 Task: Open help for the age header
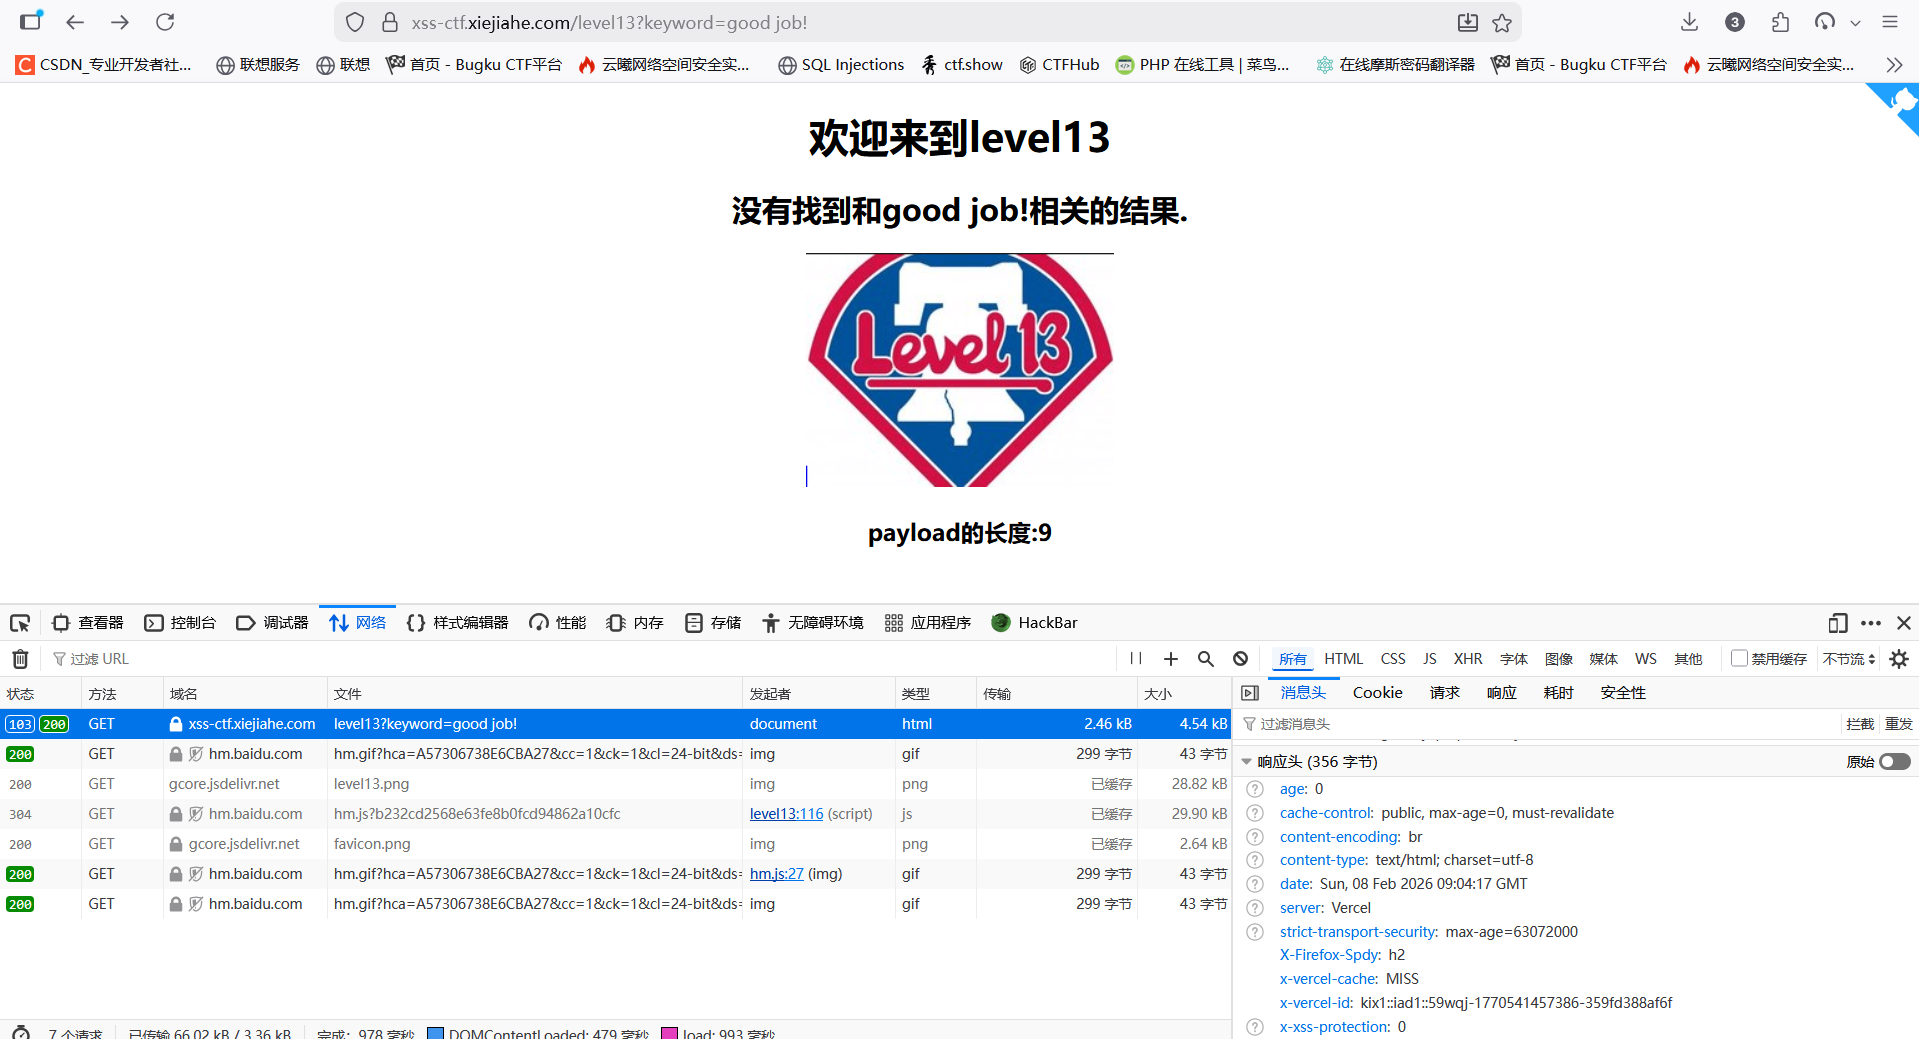(1255, 789)
